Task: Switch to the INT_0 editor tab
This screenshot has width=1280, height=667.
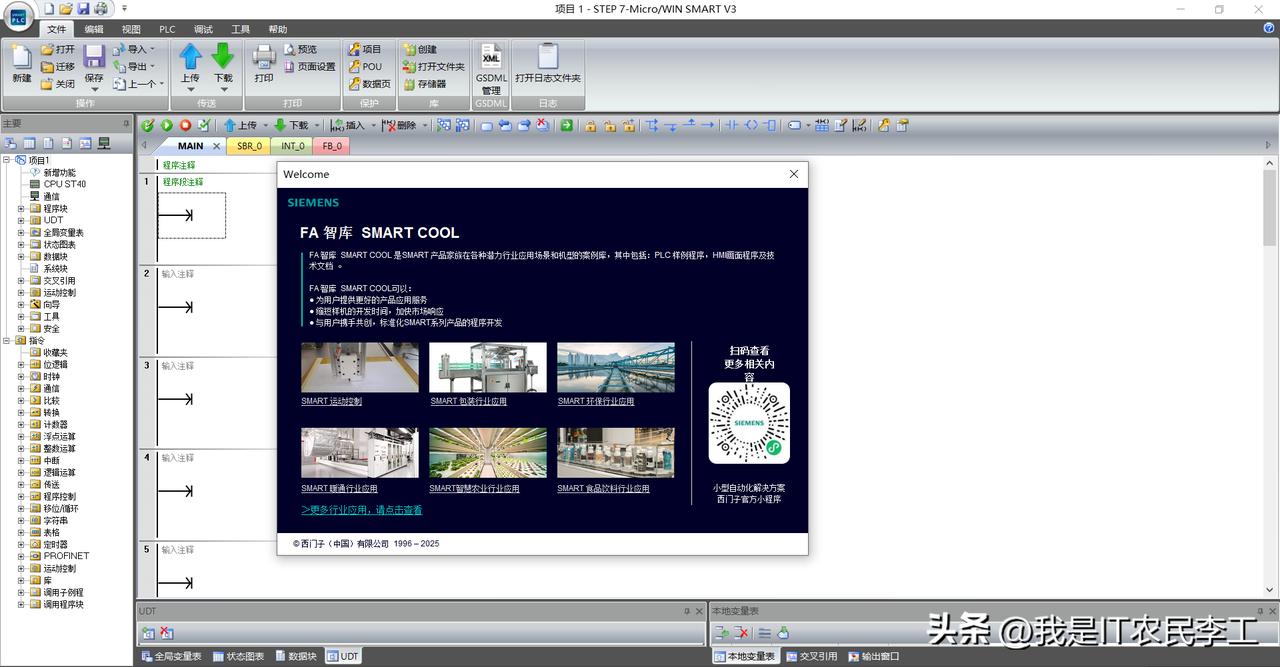Action: [x=293, y=146]
